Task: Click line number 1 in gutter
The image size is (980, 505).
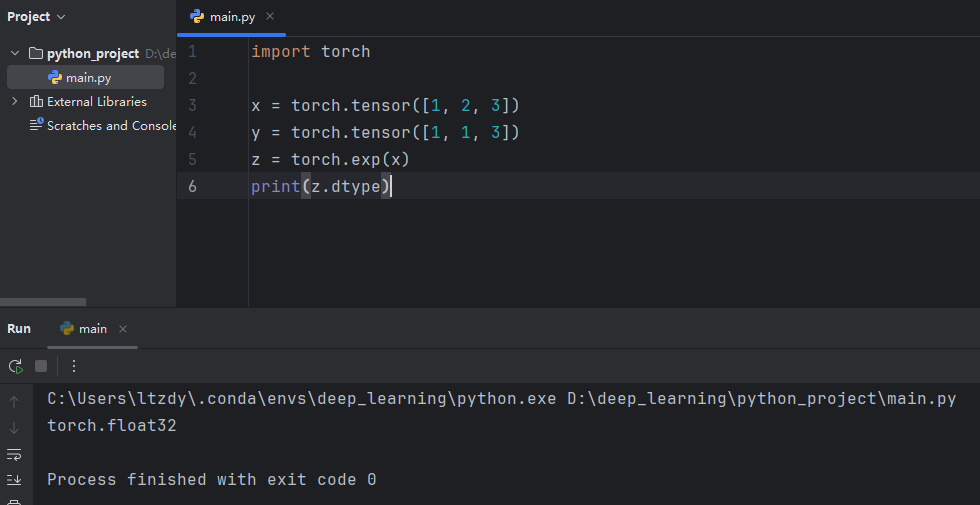Action: click(192, 52)
